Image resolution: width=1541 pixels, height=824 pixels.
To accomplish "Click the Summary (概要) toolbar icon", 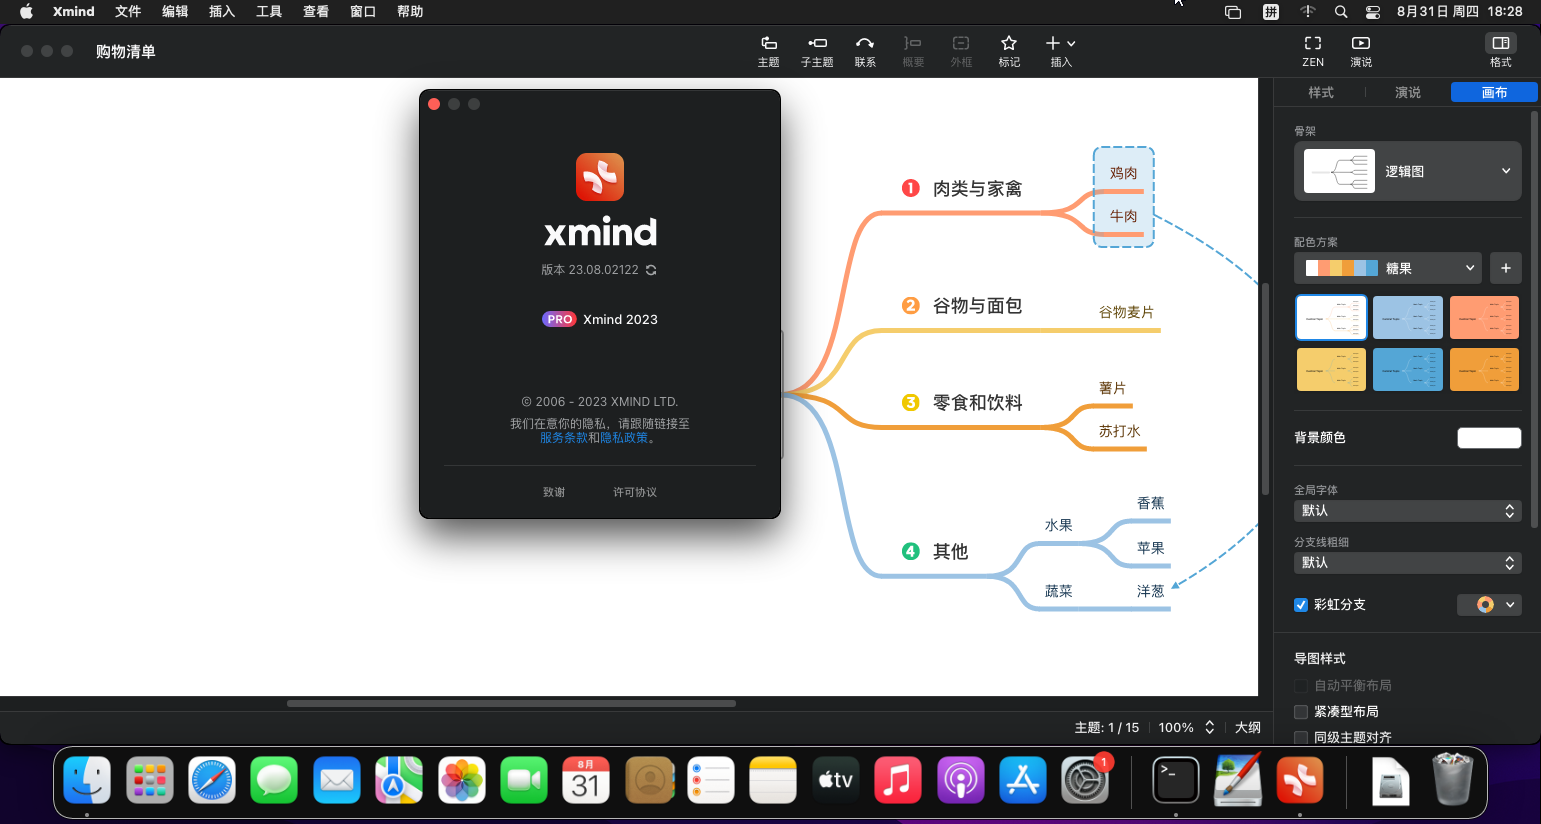I will (x=913, y=43).
